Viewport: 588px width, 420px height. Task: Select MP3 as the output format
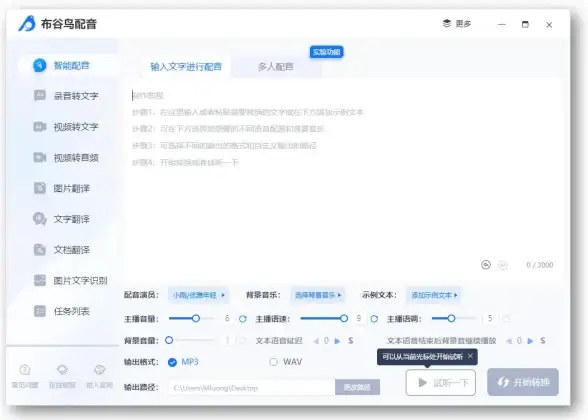[183, 362]
